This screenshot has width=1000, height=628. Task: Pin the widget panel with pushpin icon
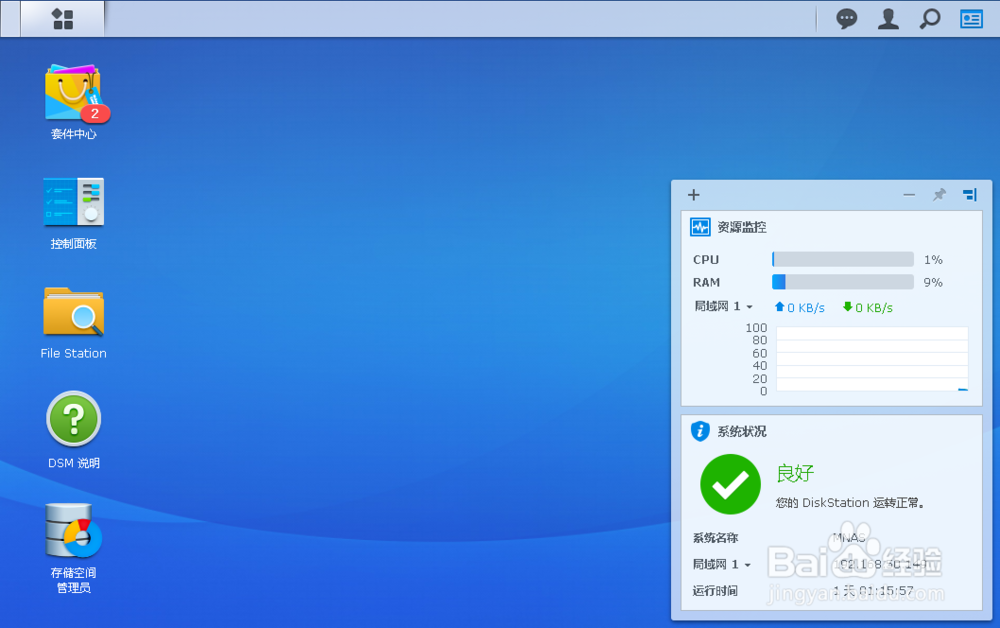tap(939, 194)
